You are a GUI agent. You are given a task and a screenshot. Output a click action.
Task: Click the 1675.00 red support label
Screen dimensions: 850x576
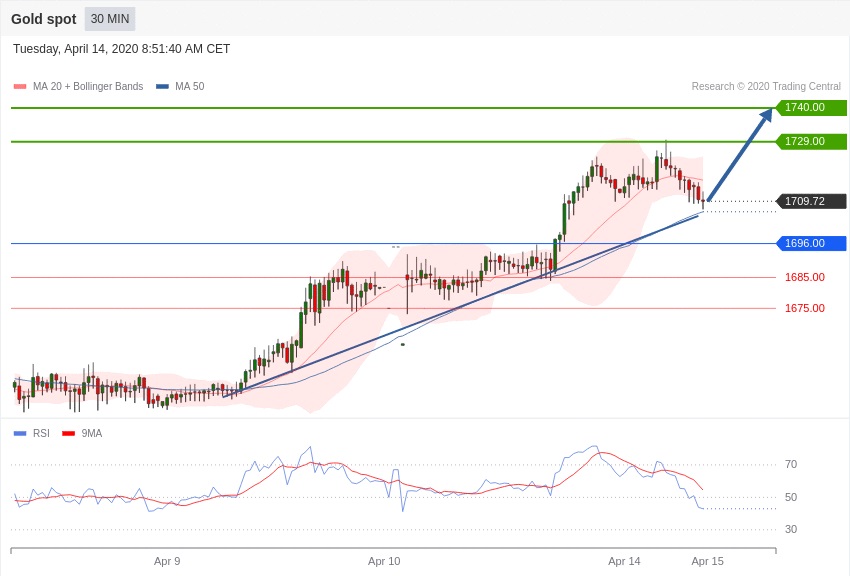(x=804, y=308)
